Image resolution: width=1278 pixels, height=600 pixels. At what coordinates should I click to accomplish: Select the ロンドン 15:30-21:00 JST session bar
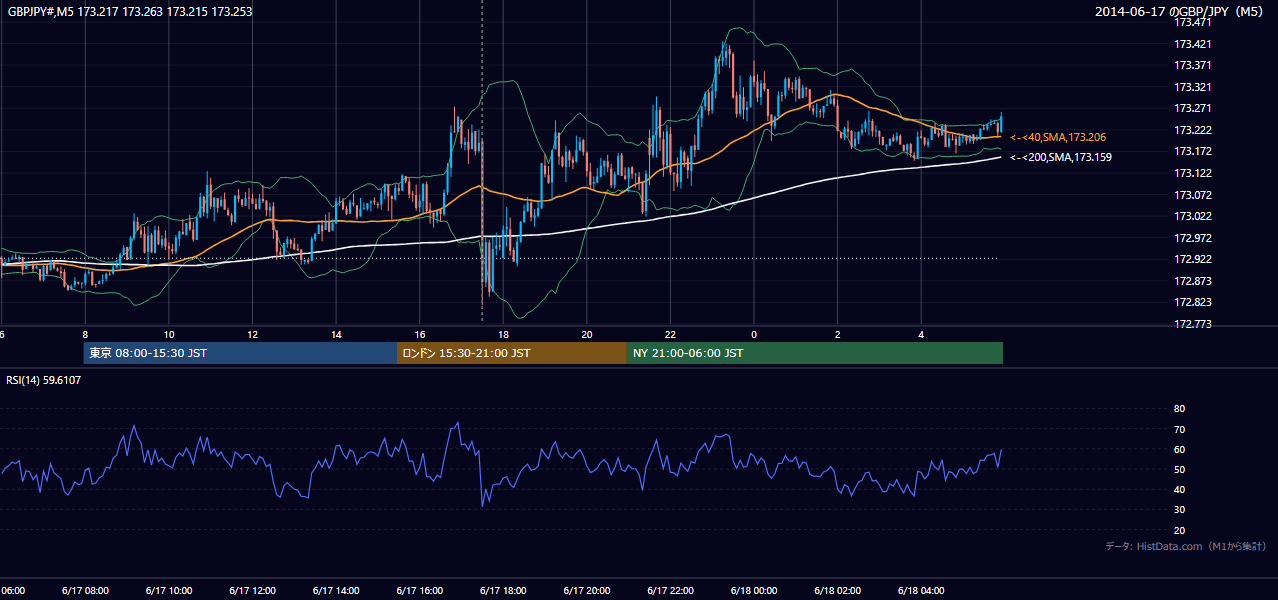point(512,353)
